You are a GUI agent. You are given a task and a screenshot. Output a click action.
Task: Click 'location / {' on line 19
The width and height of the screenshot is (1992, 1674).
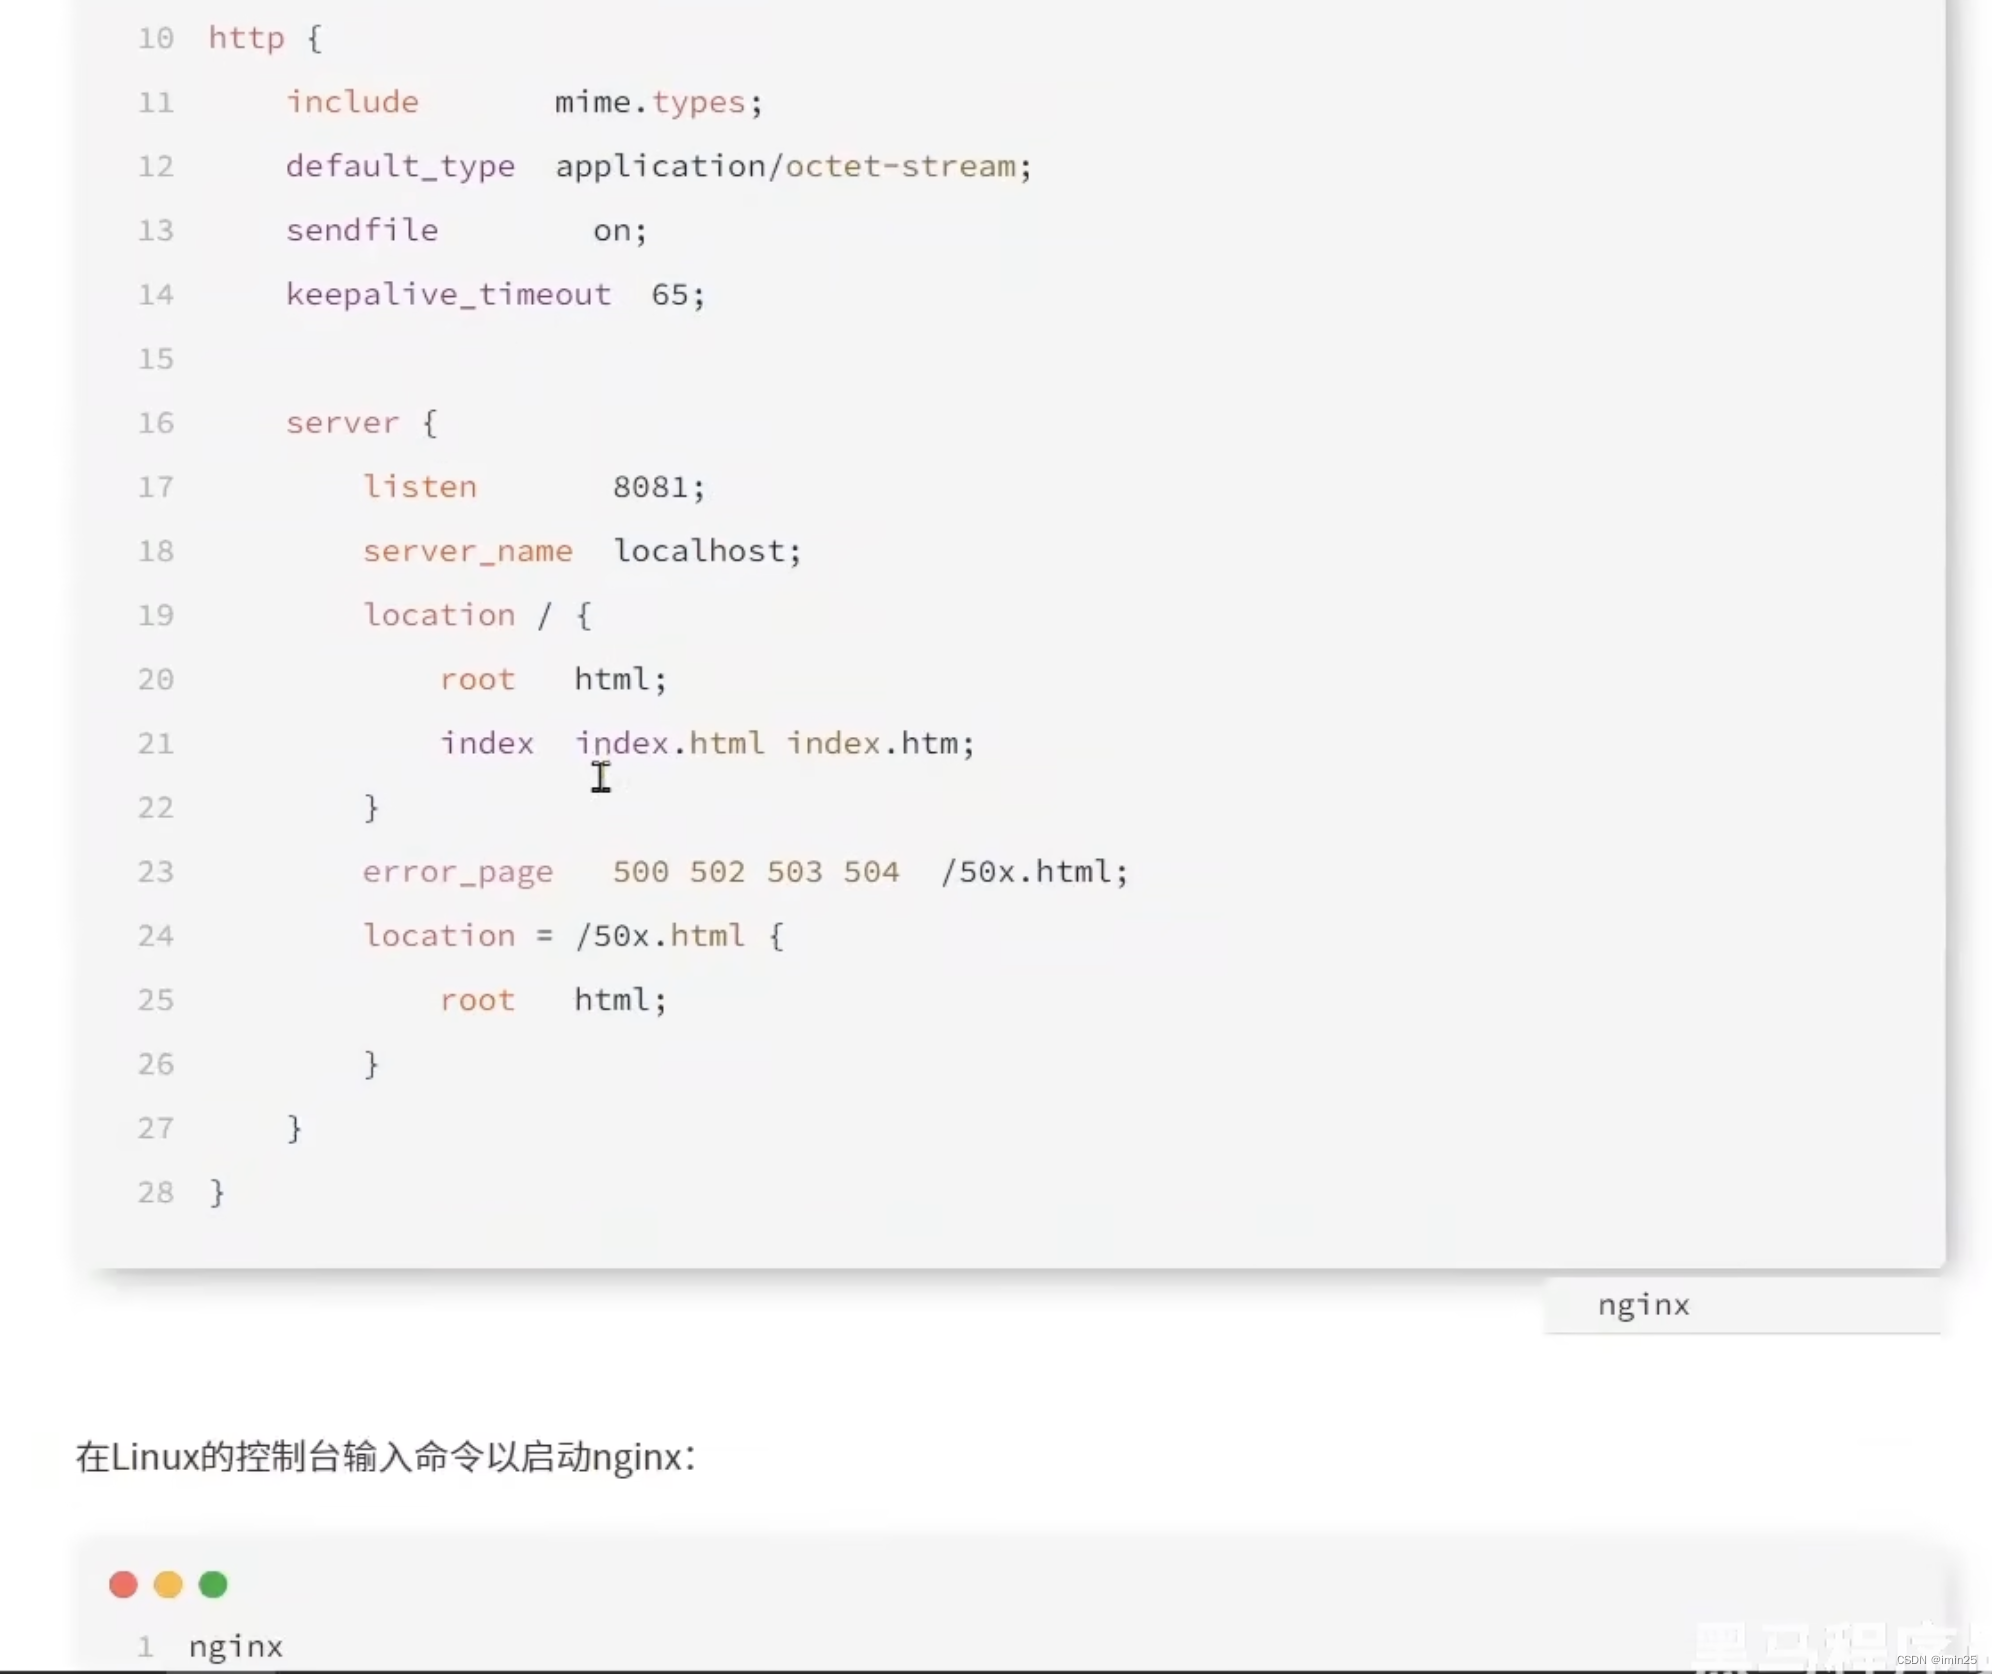[477, 615]
